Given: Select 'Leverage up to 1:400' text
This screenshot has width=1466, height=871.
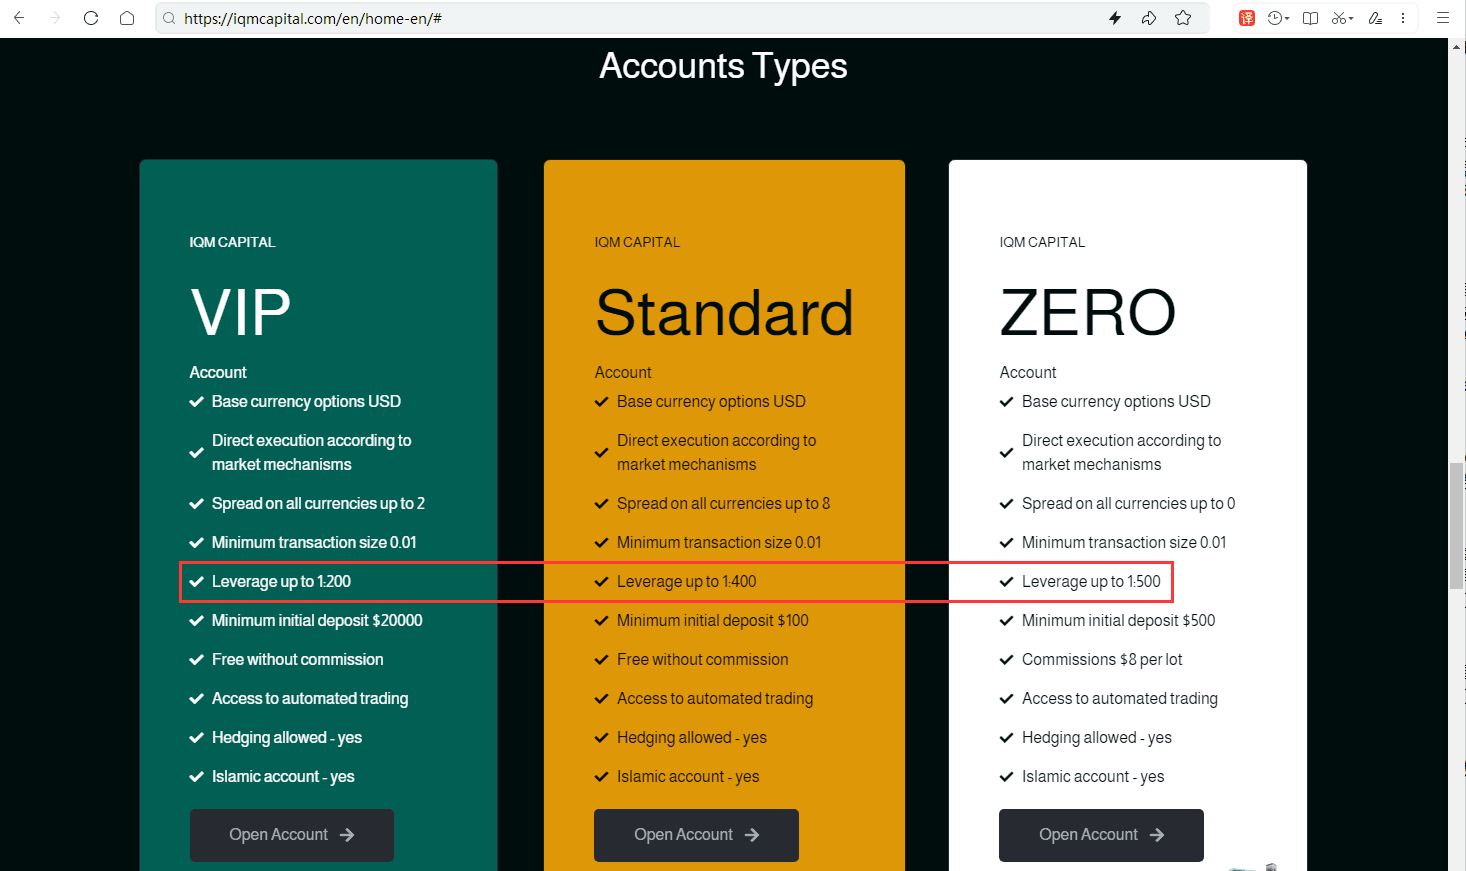Looking at the screenshot, I should pos(686,582).
